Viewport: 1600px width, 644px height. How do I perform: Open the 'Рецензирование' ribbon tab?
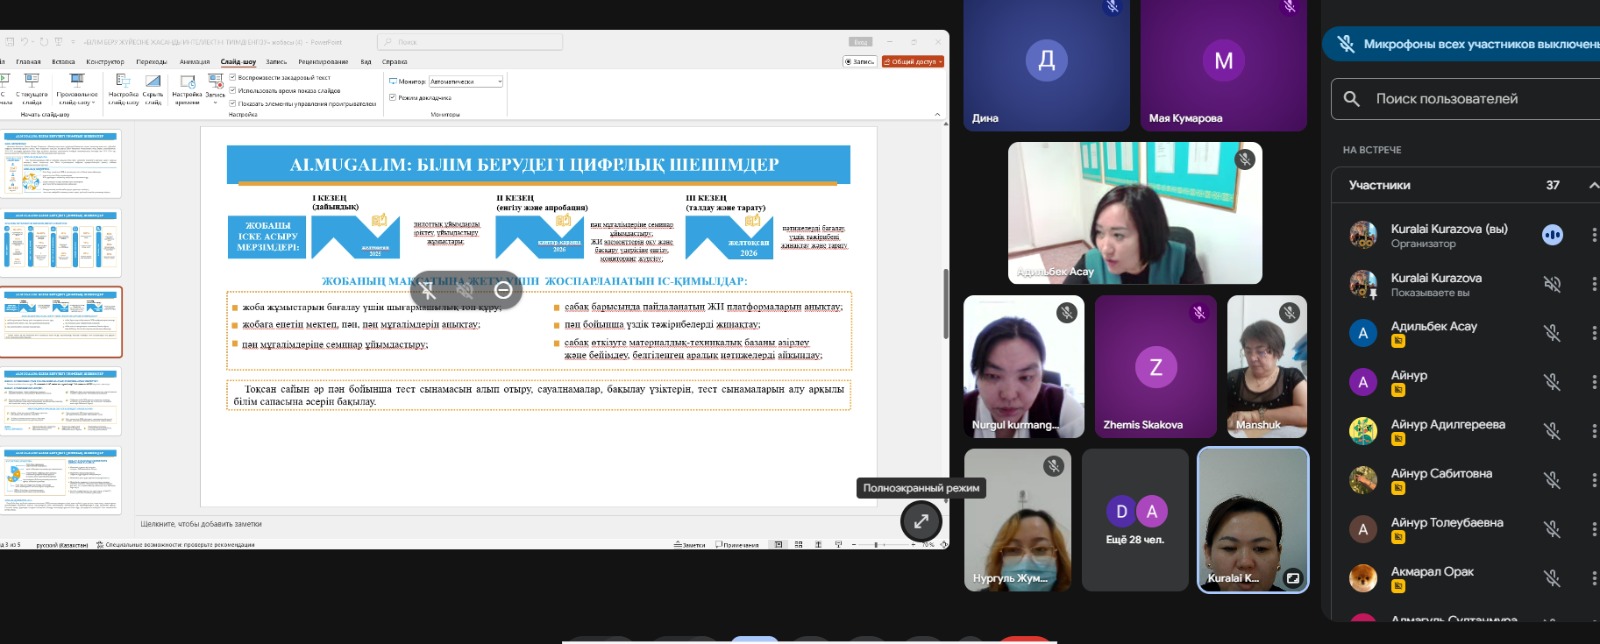(x=323, y=62)
